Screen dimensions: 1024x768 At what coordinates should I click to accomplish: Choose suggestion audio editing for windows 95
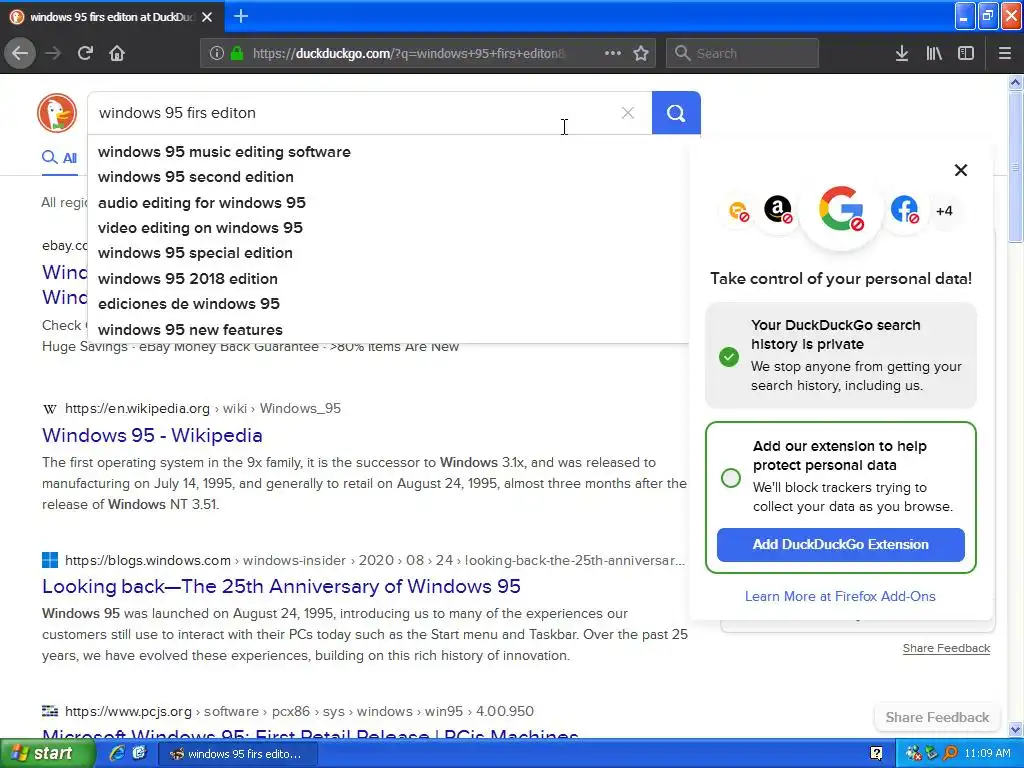tap(388, 202)
